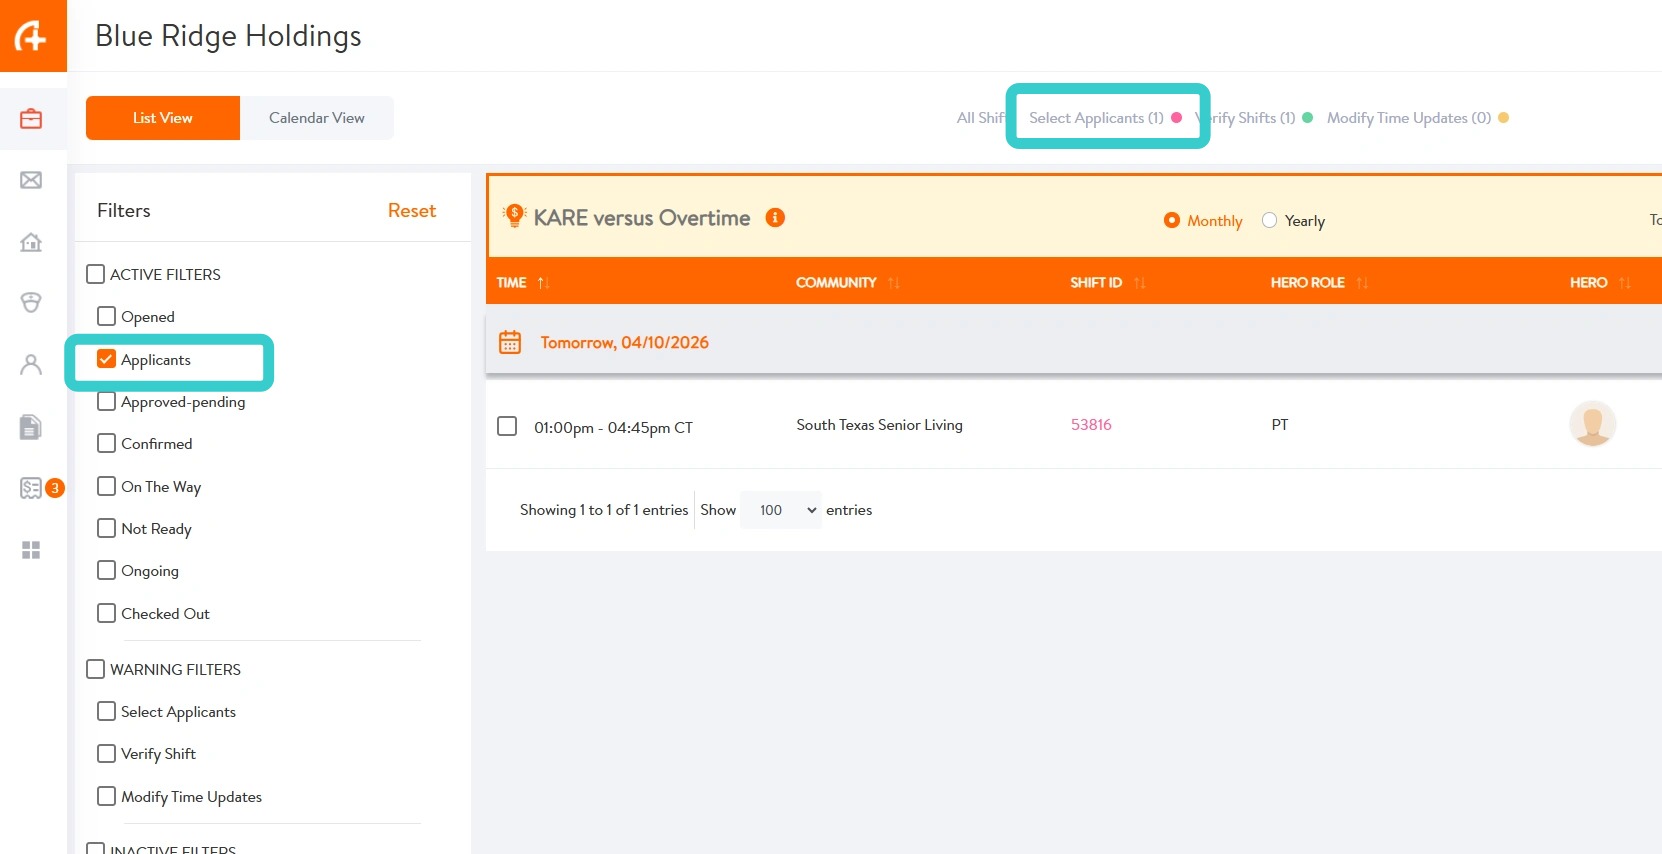Open the briefcase shifts icon in sidebar
This screenshot has height=854, width=1662.
point(31,119)
